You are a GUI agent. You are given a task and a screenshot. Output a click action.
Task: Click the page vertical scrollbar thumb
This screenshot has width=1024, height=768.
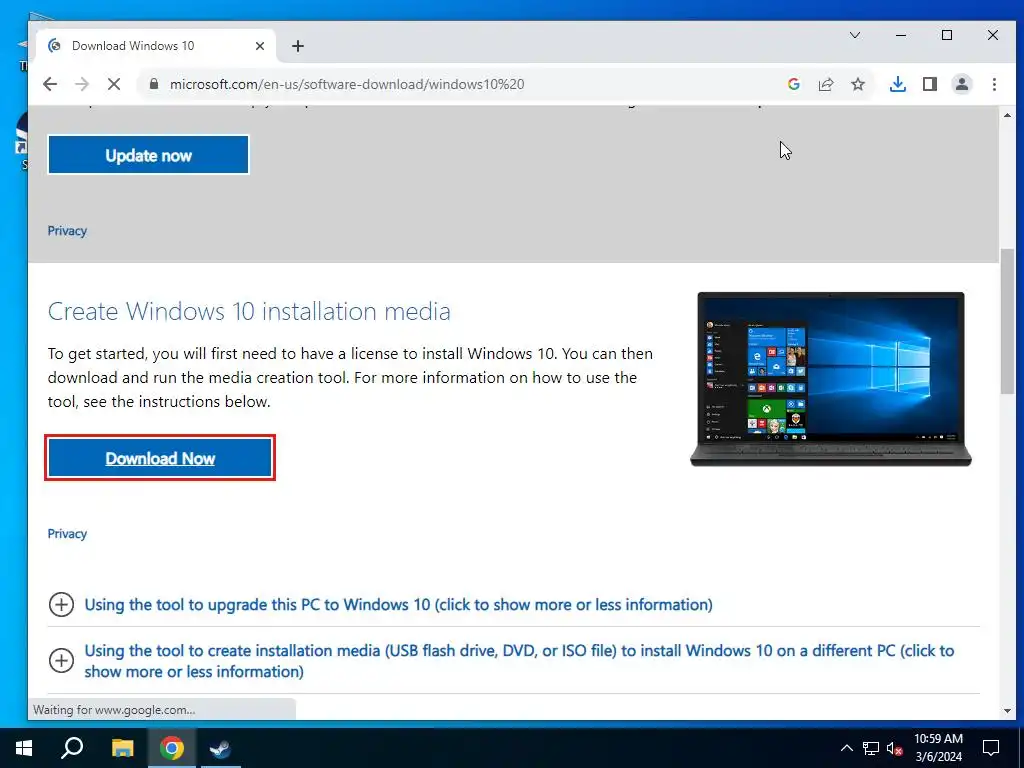click(1007, 320)
